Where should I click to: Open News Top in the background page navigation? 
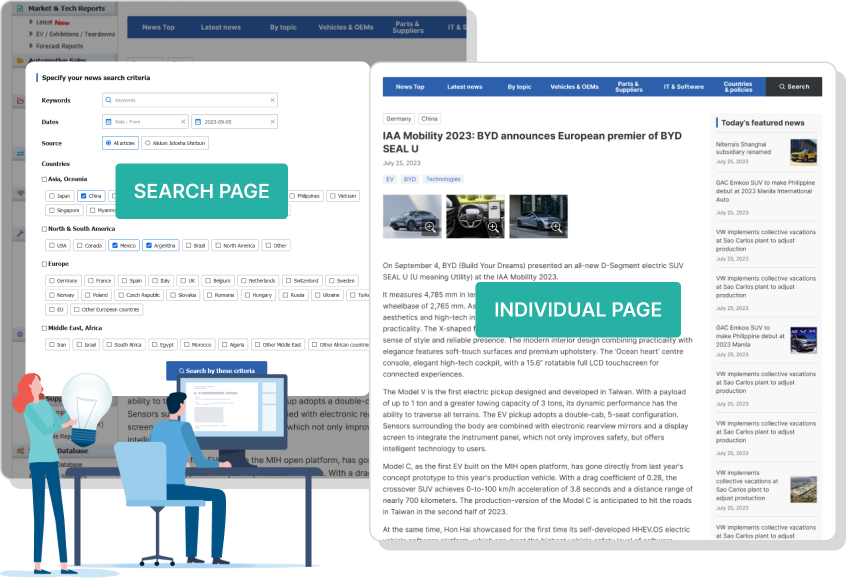pos(159,28)
